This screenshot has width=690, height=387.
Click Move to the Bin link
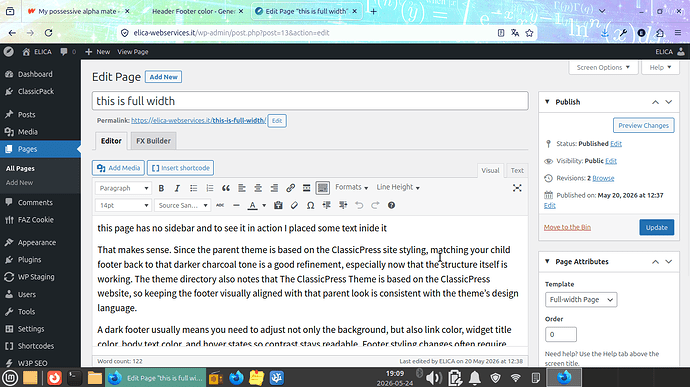point(567,227)
